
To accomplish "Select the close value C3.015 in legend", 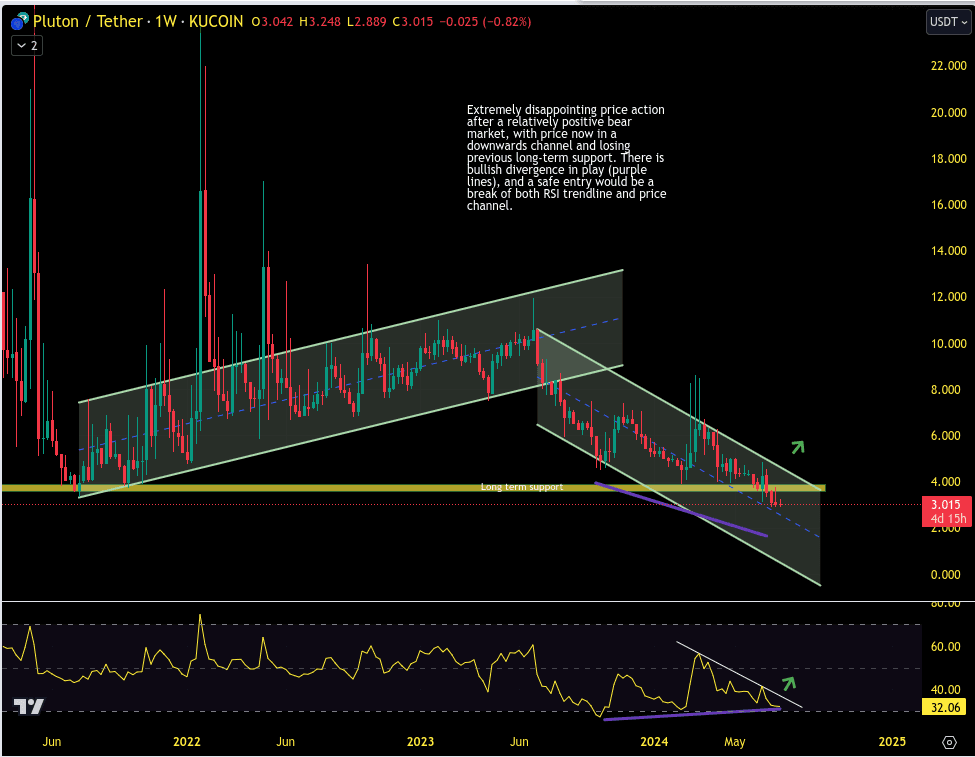I will (x=413, y=22).
